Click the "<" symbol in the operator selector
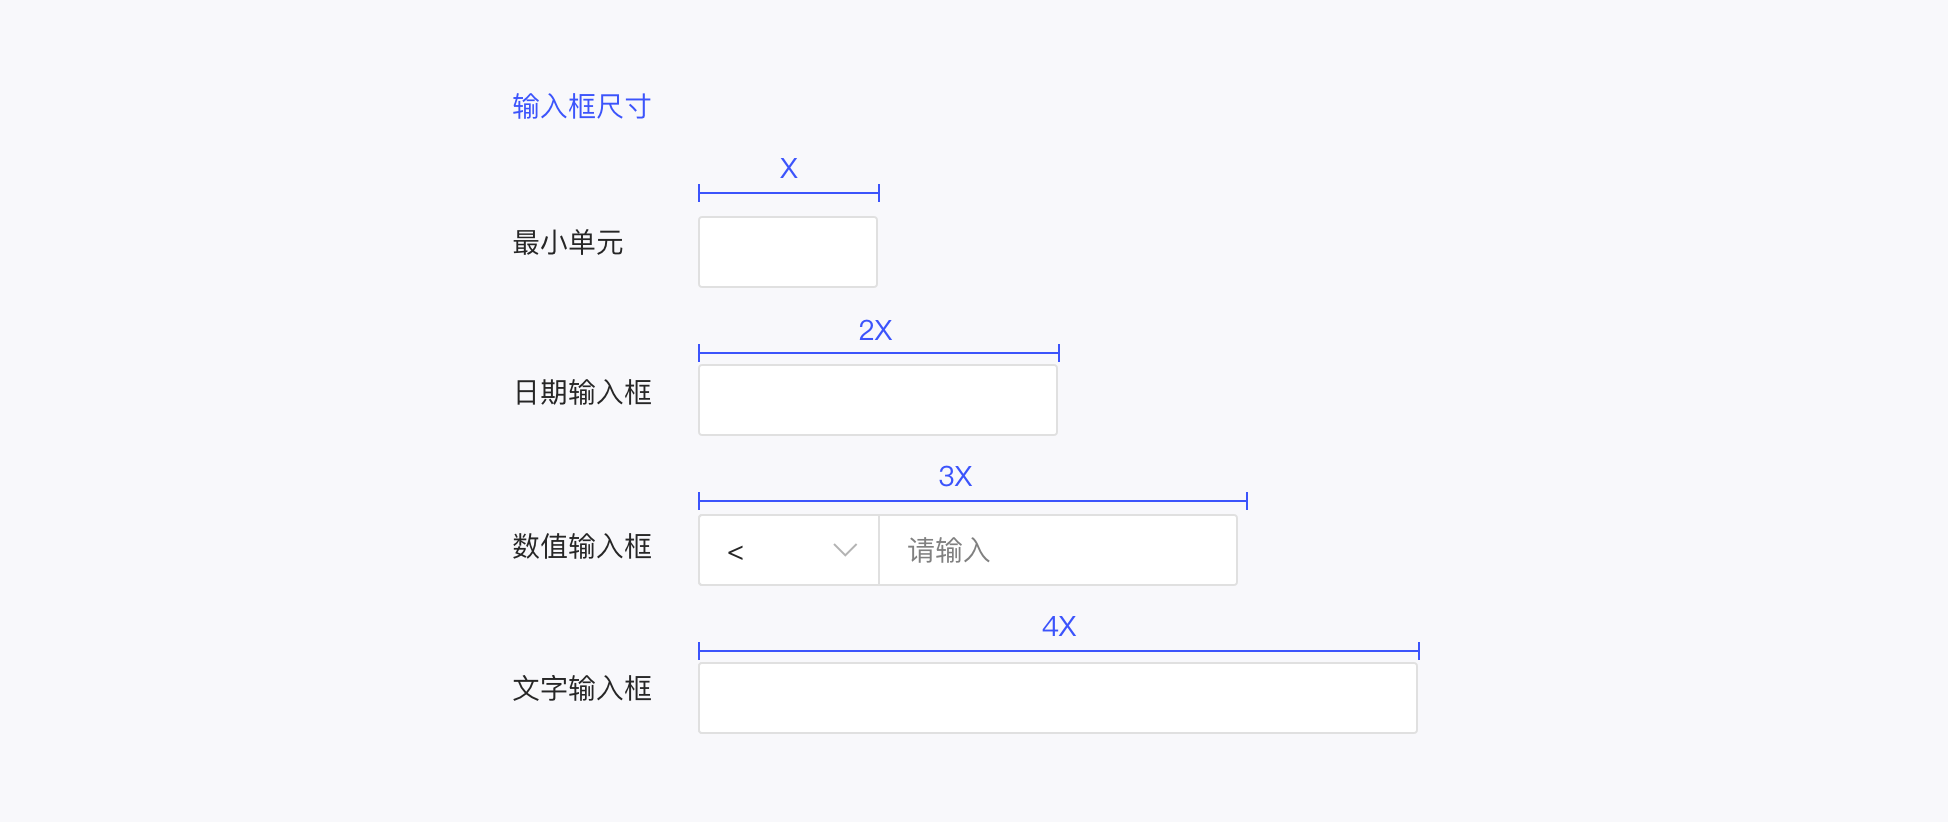This screenshot has width=1948, height=822. click(735, 552)
